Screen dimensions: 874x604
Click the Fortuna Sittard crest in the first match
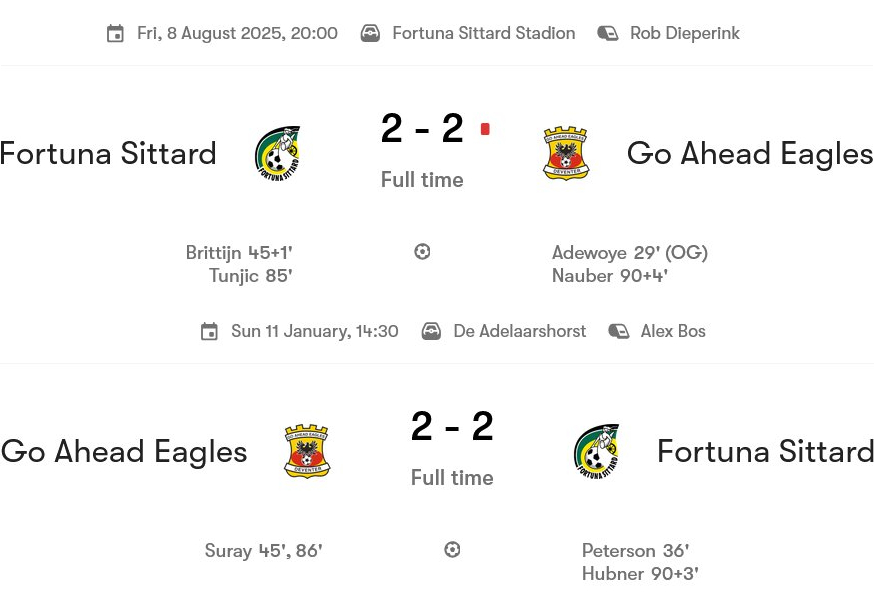click(277, 153)
